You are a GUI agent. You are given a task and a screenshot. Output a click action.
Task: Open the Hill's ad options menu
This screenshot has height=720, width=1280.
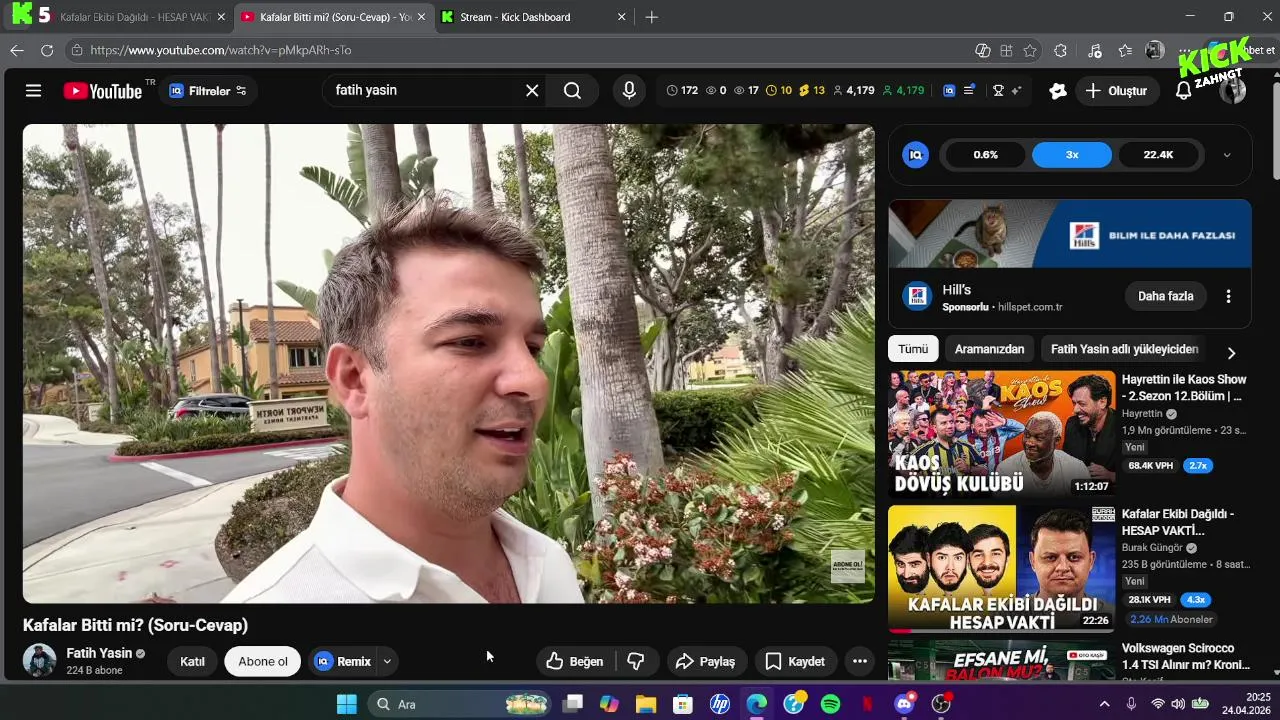point(1229,296)
